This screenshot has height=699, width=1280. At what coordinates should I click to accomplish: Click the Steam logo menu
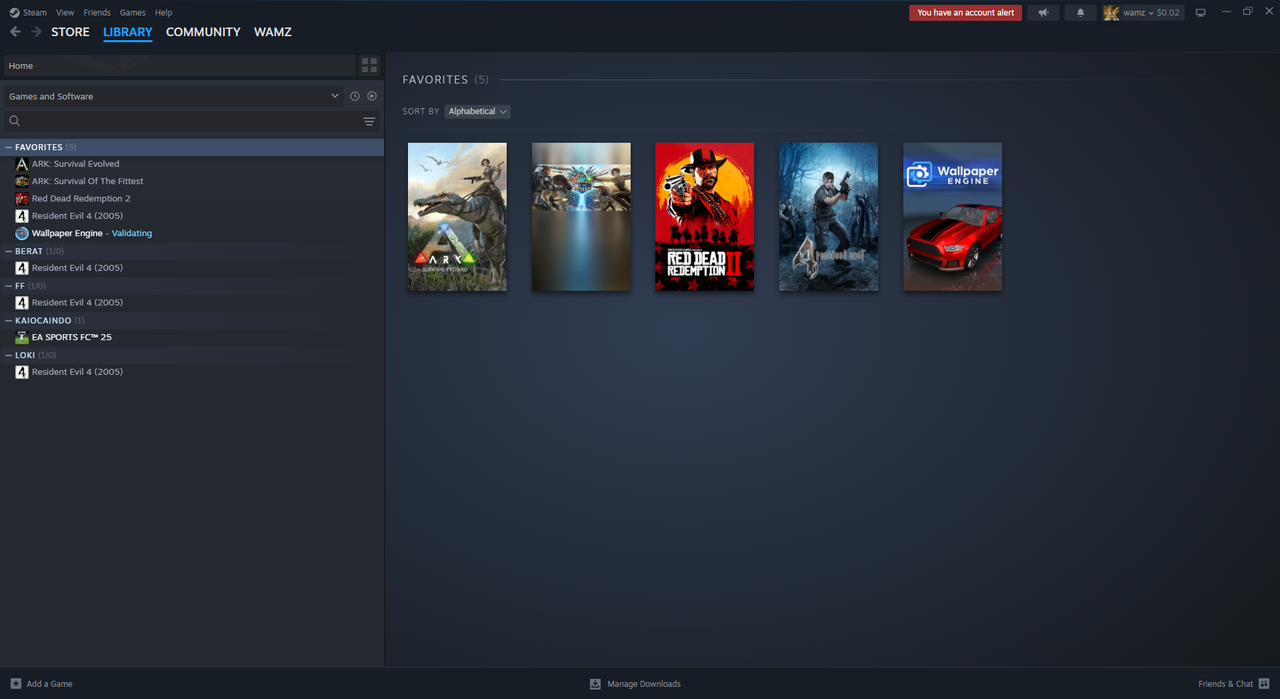(x=28, y=13)
